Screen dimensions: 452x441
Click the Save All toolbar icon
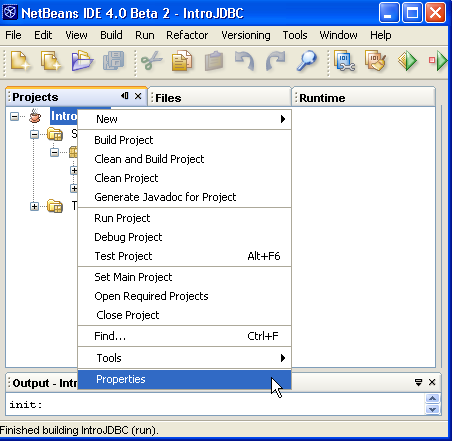click(113, 61)
